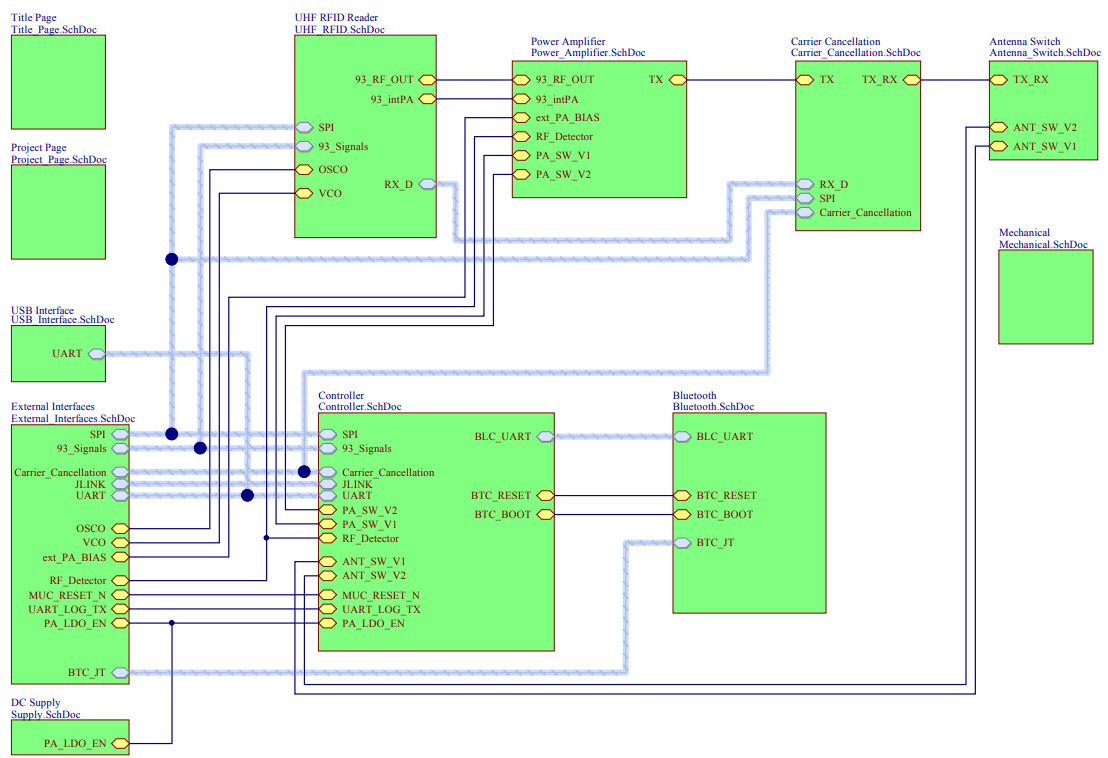Select the BTC_JT port icon on External Interfaces

click(x=120, y=673)
